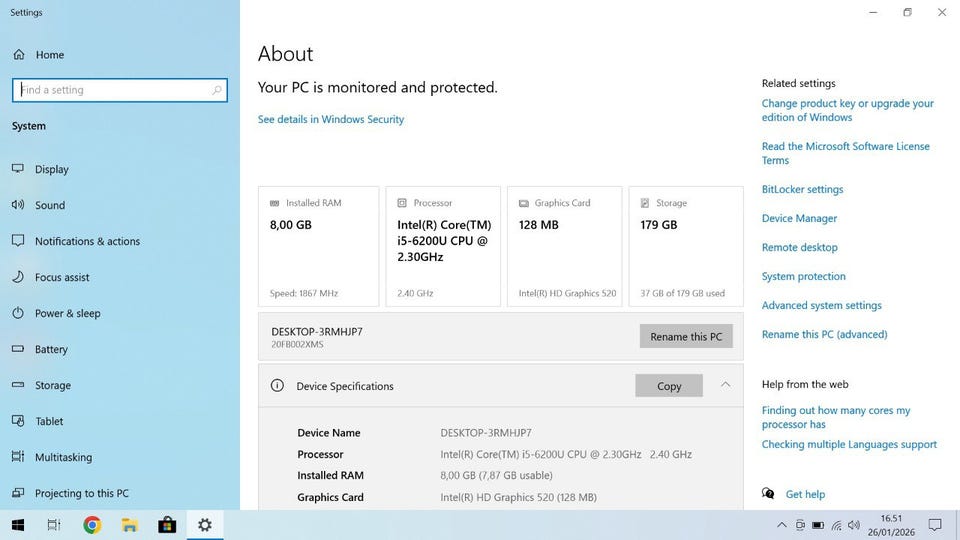Viewport: 960px width, 540px height.
Task: Open System protection link
Action: (803, 276)
